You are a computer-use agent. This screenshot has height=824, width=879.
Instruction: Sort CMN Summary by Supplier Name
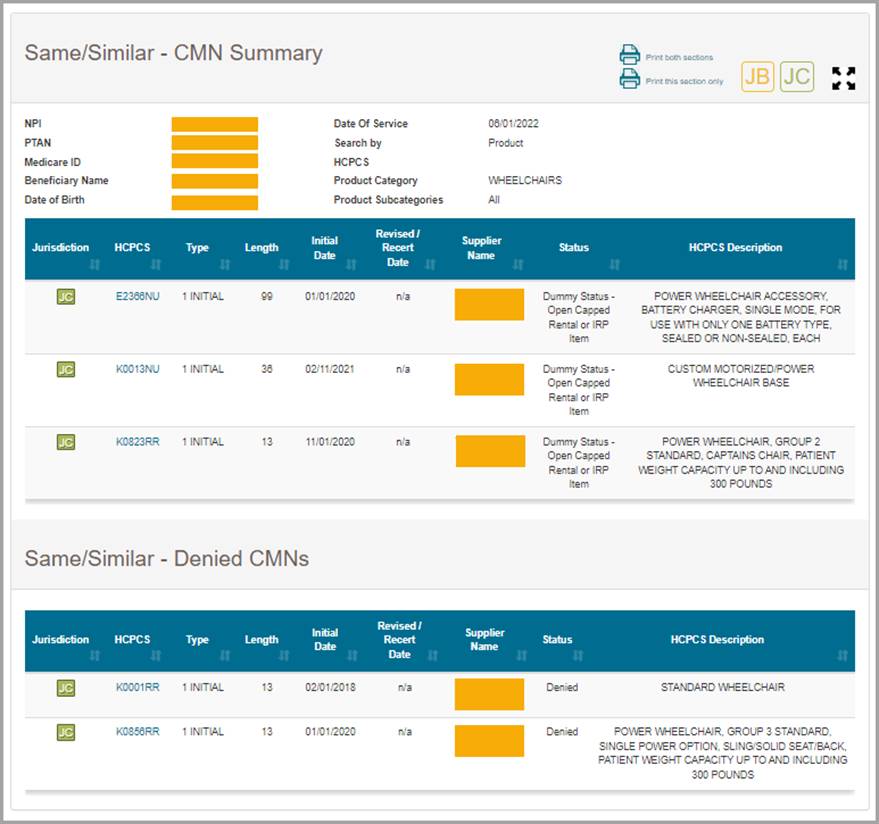click(481, 248)
